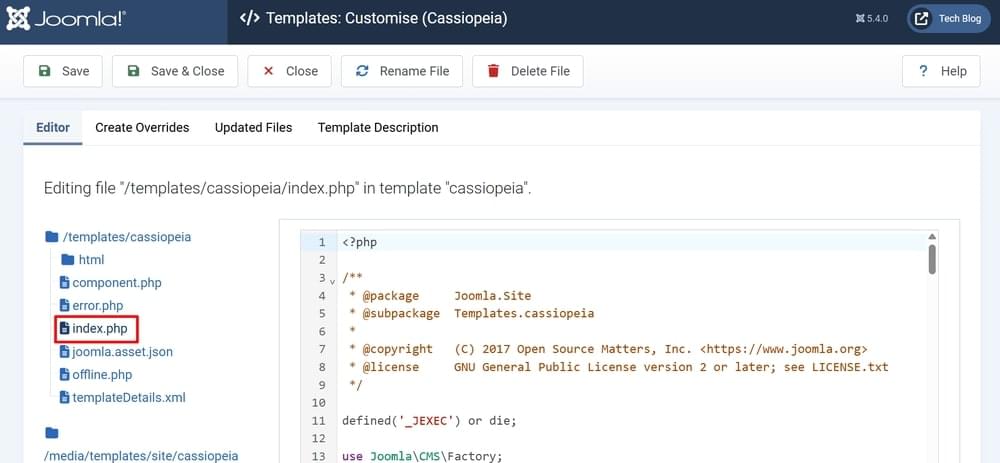
Task: Expand the html folder
Action: pos(82,260)
